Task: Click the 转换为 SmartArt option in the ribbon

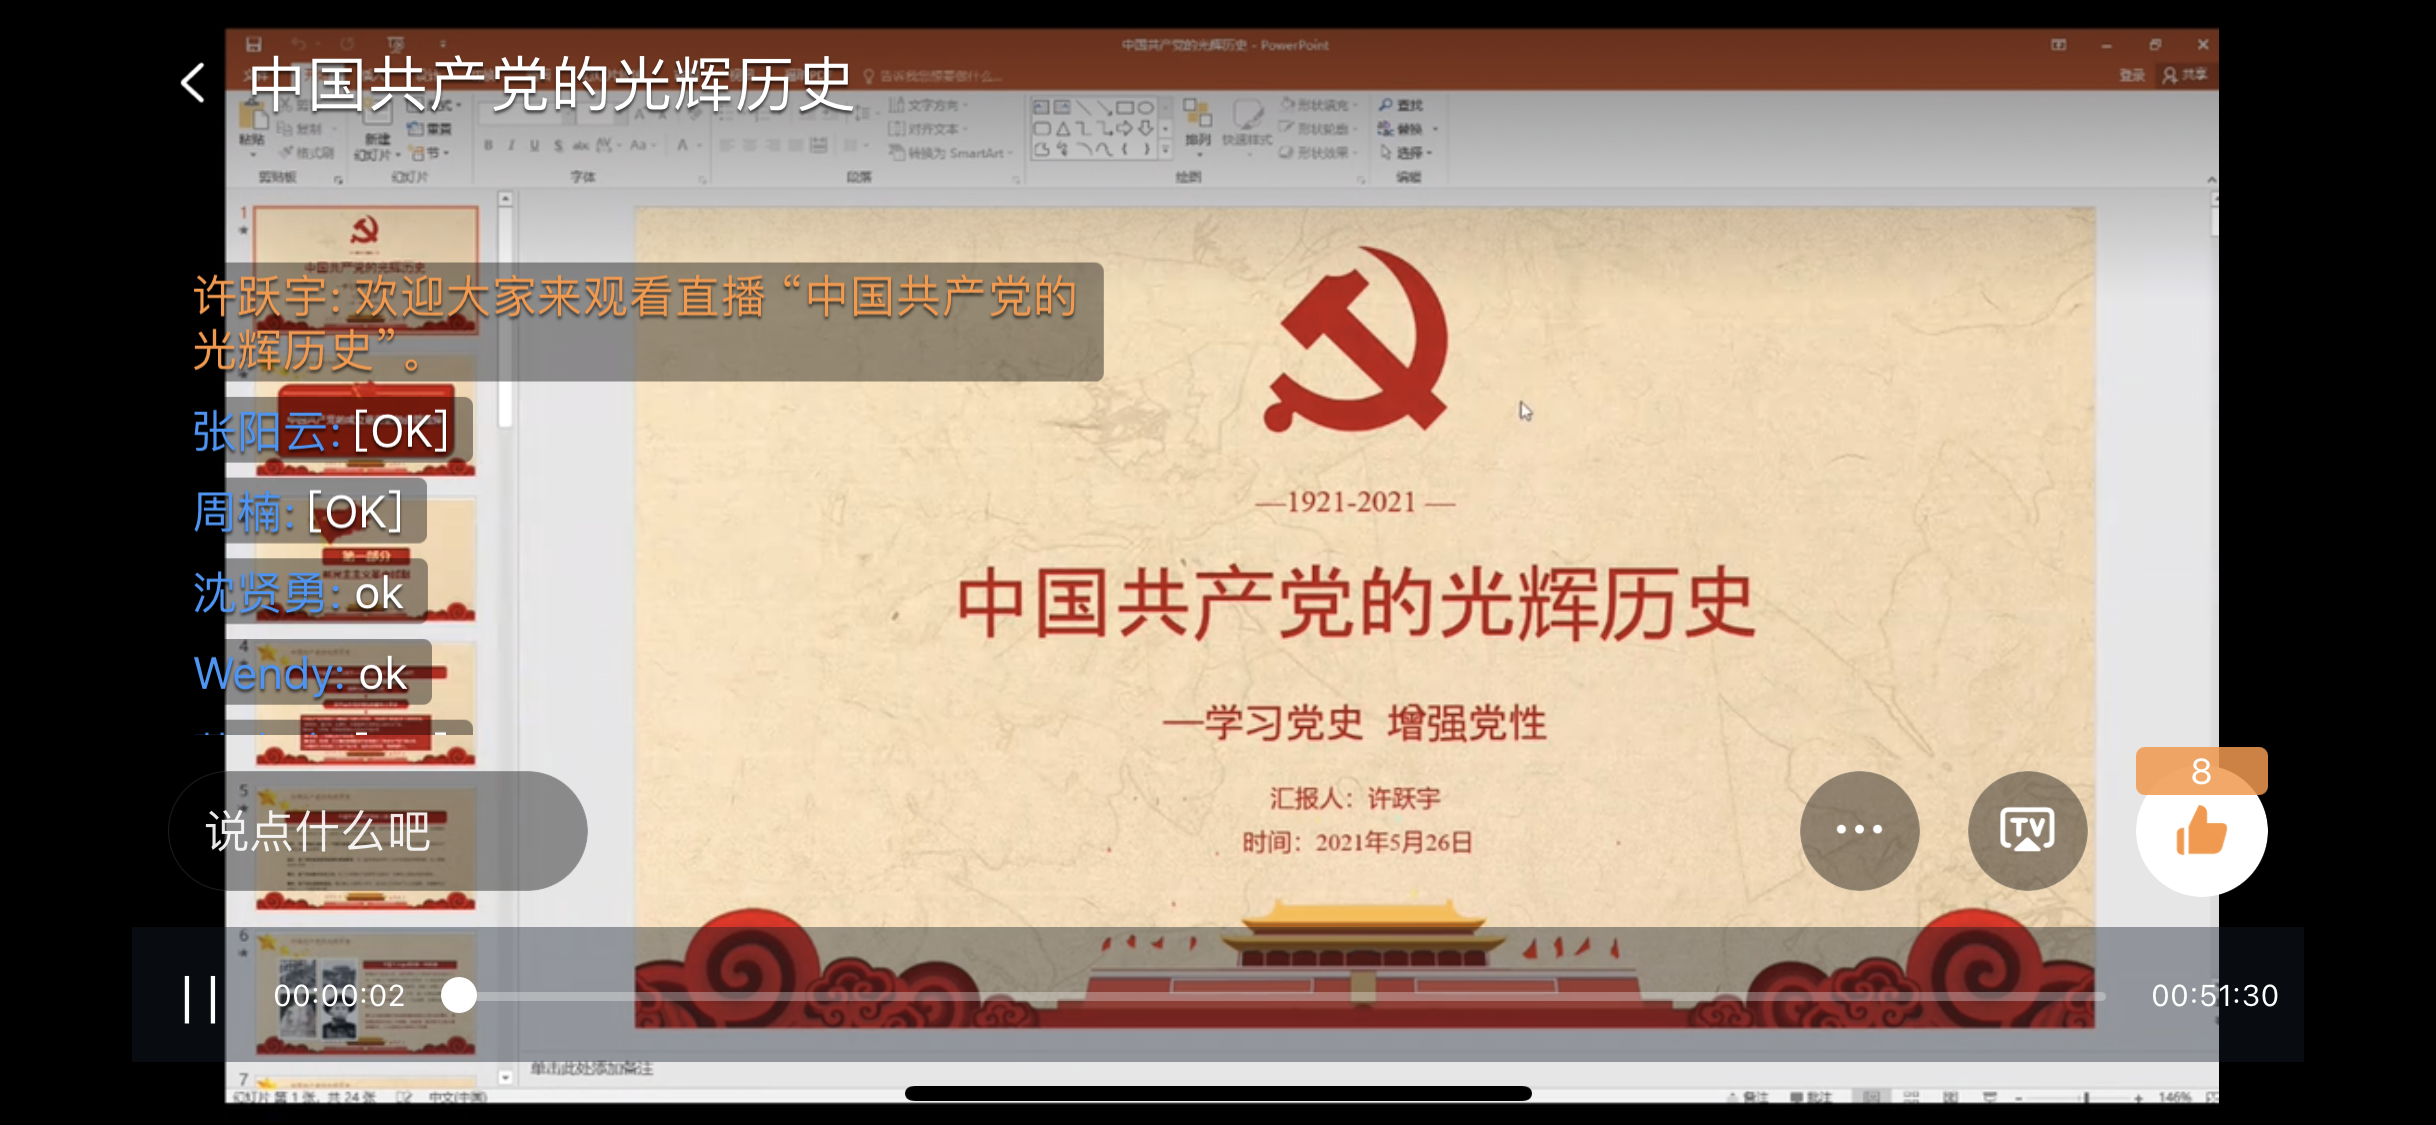Action: [x=952, y=153]
